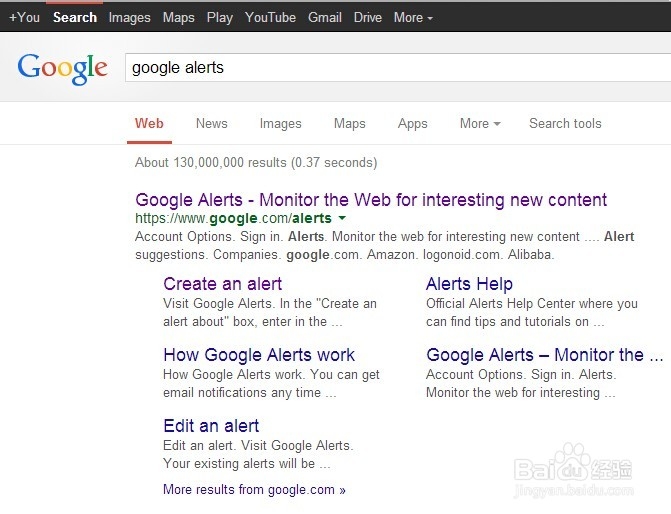The image size is (671, 514).
Task: Open the +You link in top bar
Action: click(x=24, y=18)
